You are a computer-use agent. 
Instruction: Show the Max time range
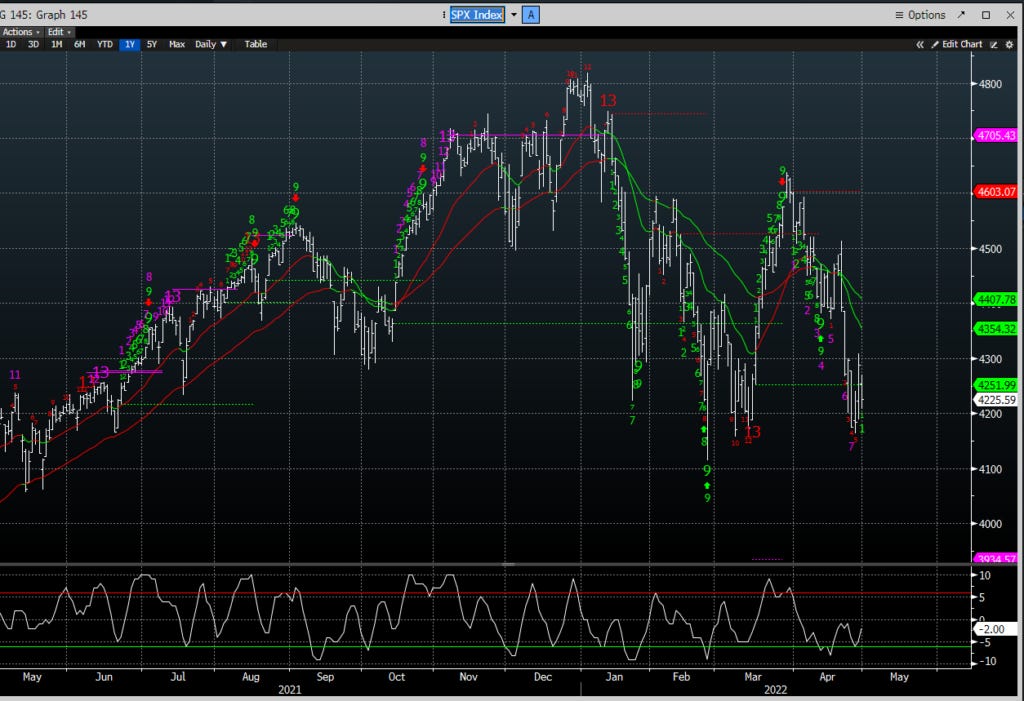coord(177,44)
